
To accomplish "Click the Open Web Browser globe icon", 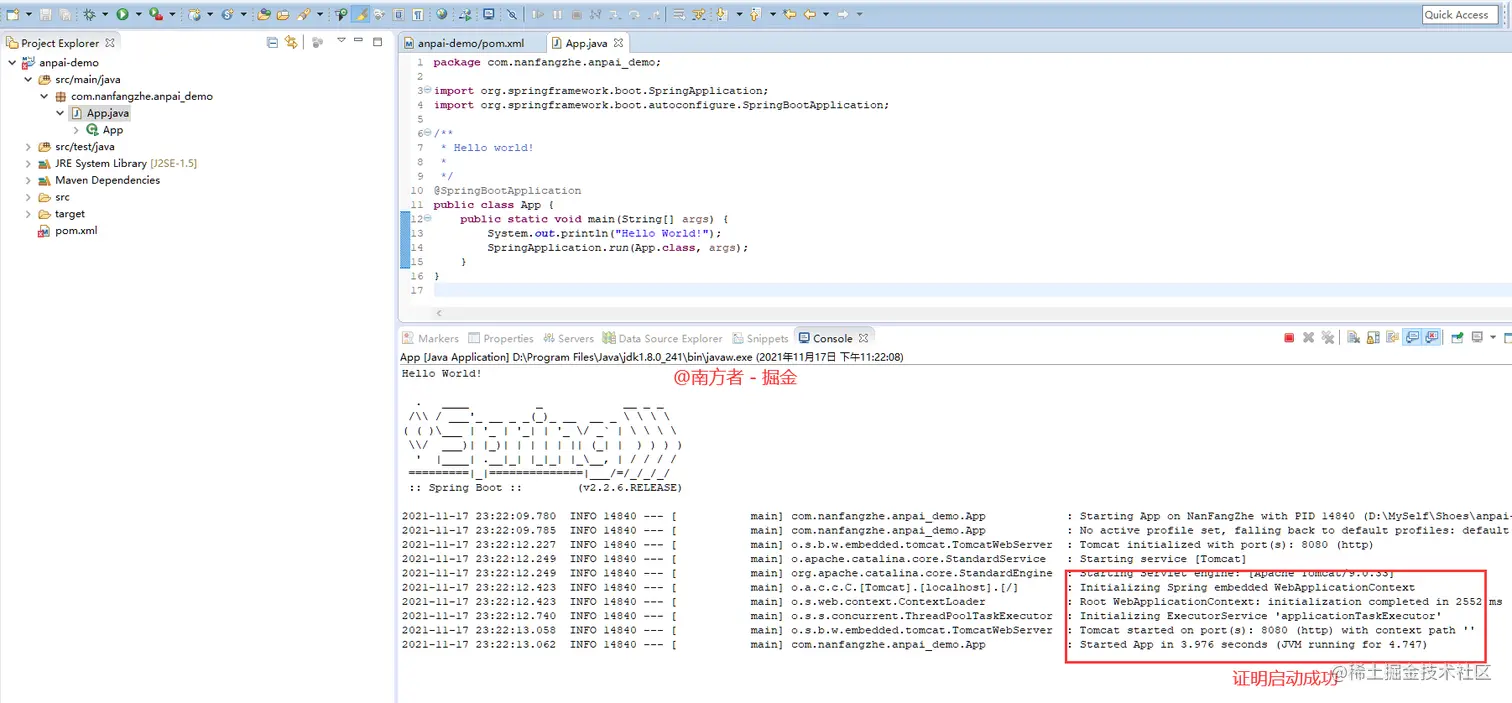I will coord(441,14).
